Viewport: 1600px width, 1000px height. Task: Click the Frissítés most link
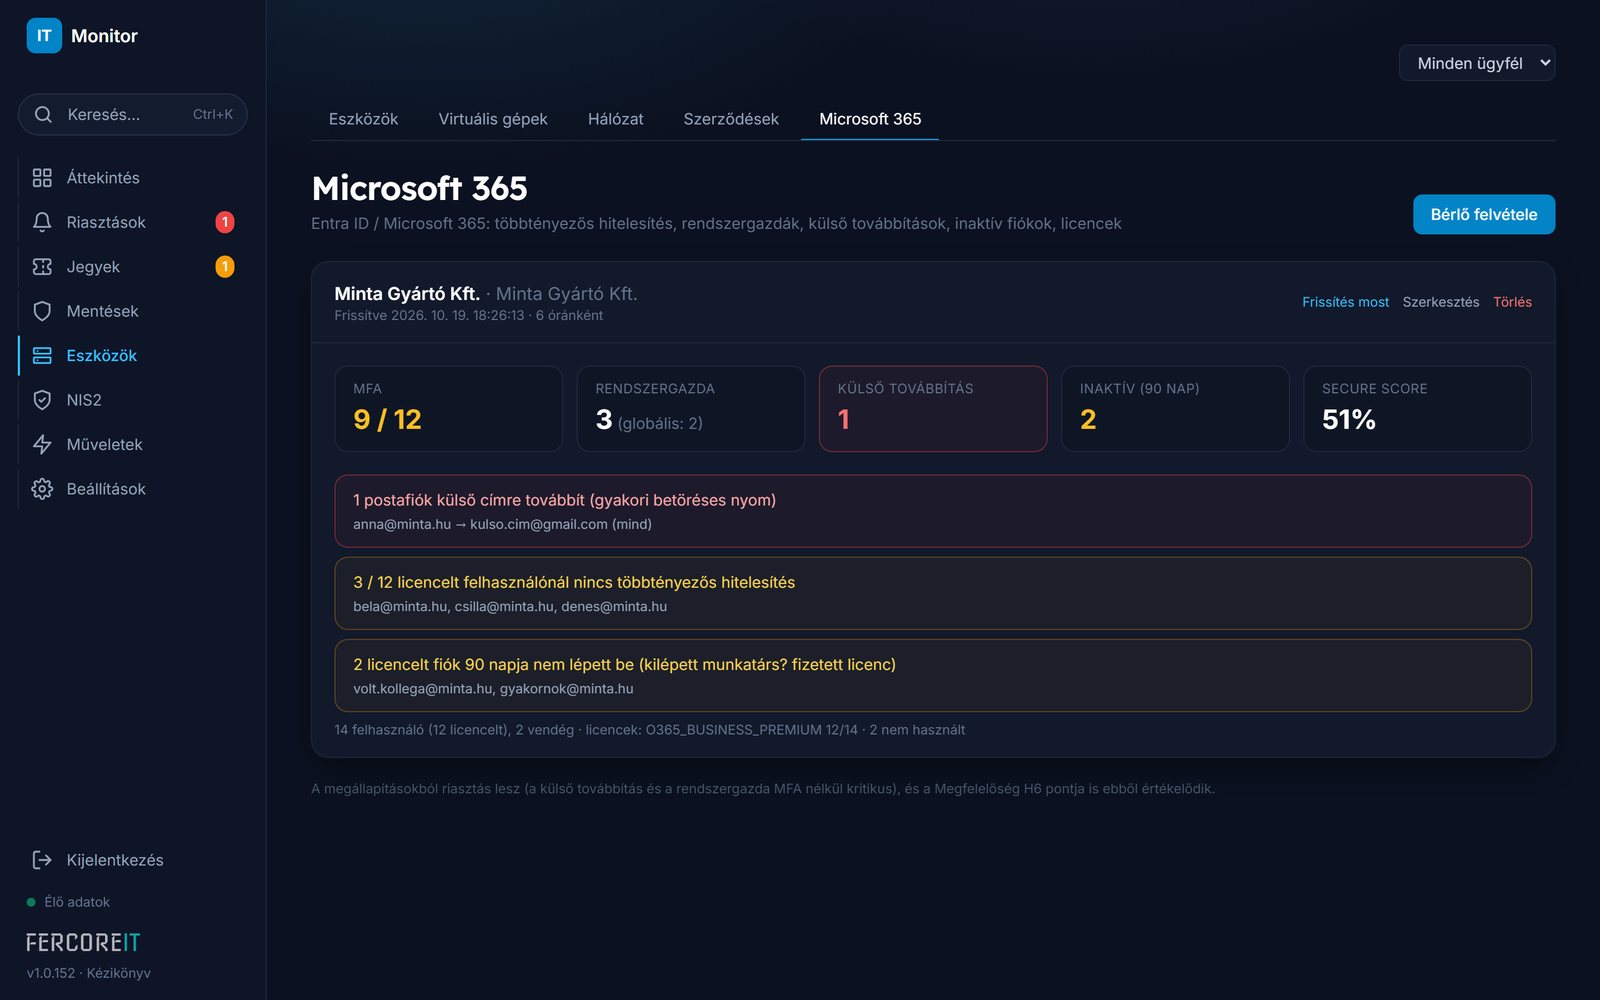tap(1345, 302)
